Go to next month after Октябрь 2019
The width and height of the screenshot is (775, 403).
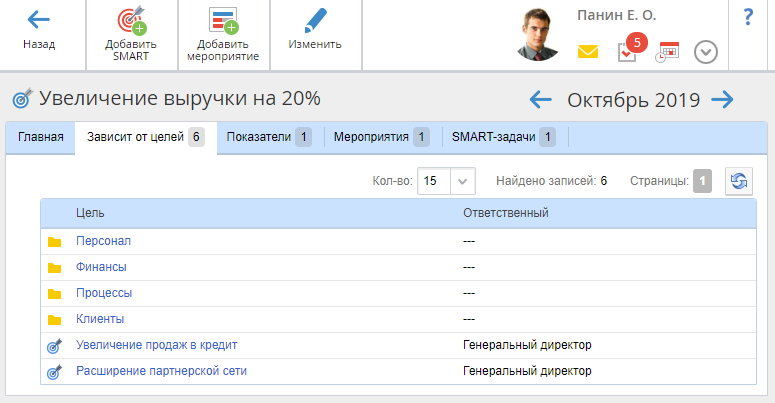point(722,99)
